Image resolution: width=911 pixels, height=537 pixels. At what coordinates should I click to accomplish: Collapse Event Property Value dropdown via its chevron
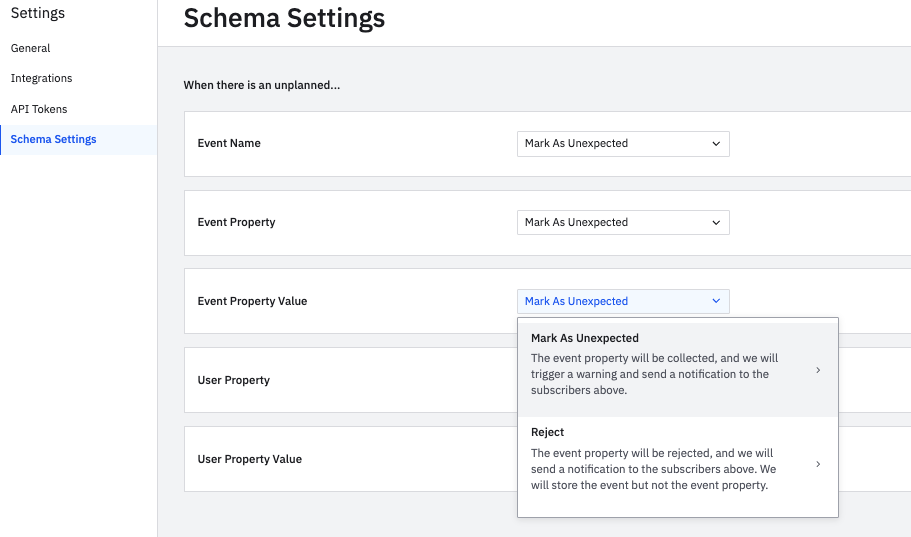tap(716, 301)
